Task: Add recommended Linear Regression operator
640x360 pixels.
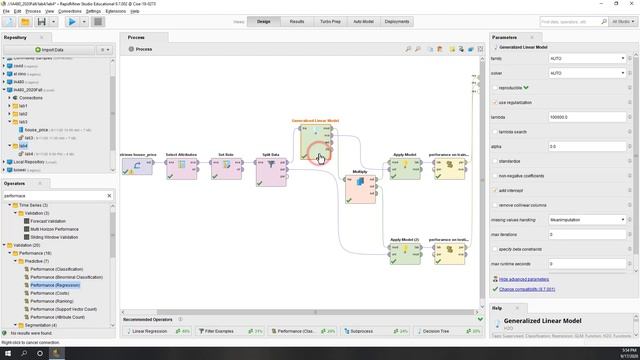Action: point(158,331)
